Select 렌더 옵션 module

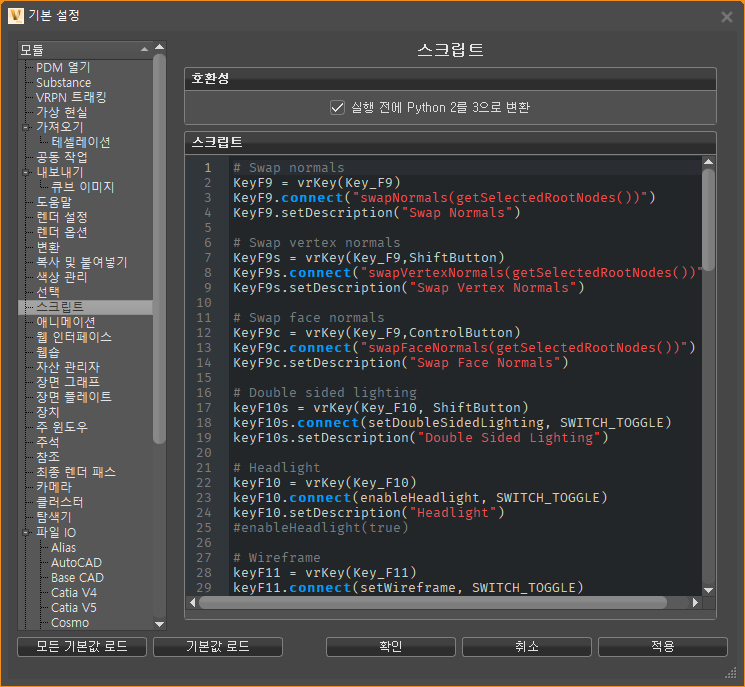pyautogui.click(x=62, y=232)
